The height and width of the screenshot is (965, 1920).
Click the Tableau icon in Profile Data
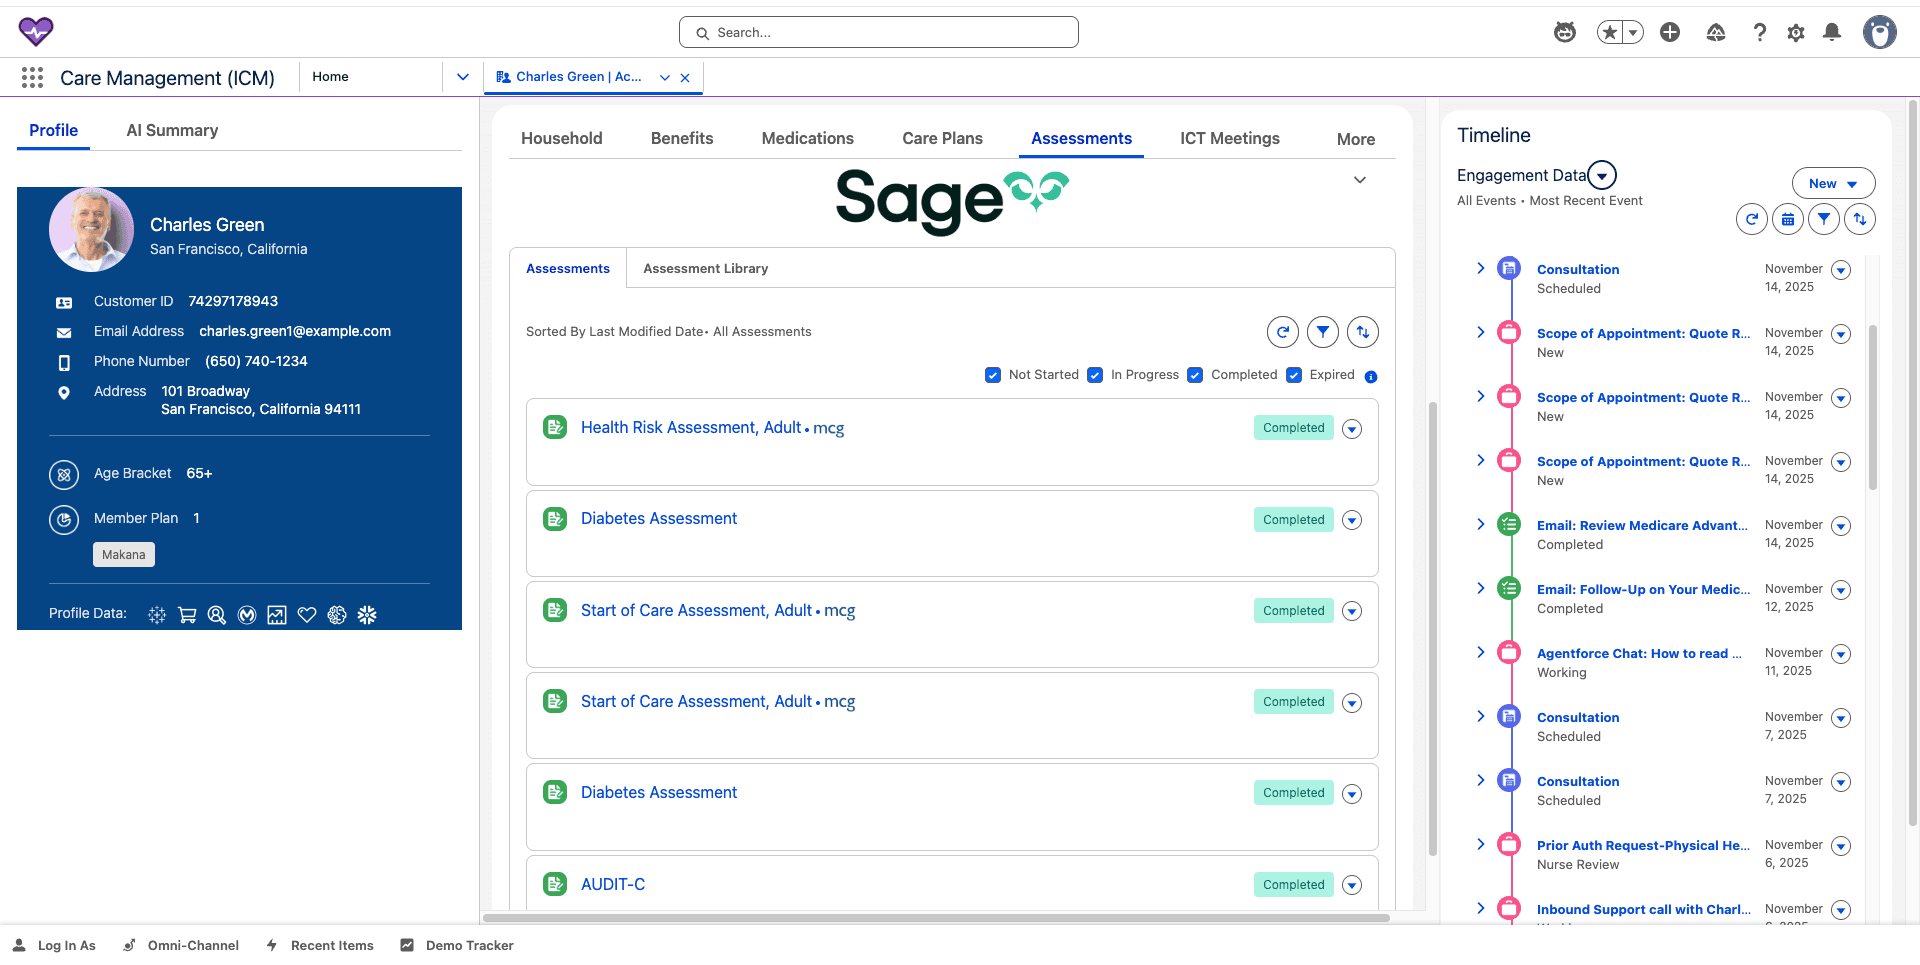tap(157, 615)
